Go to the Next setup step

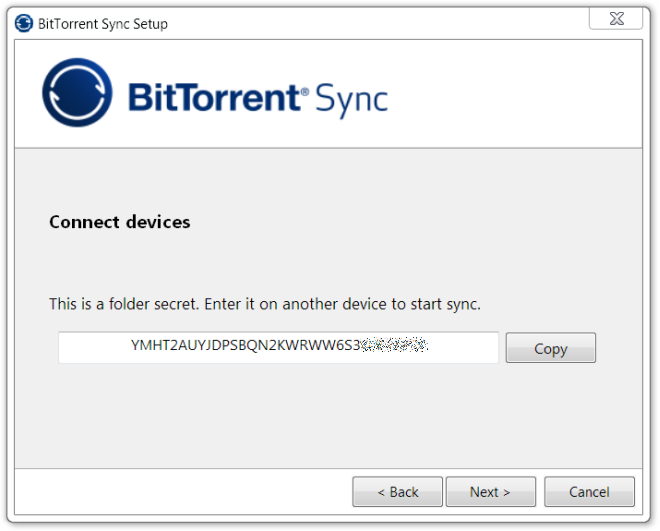coord(491,491)
